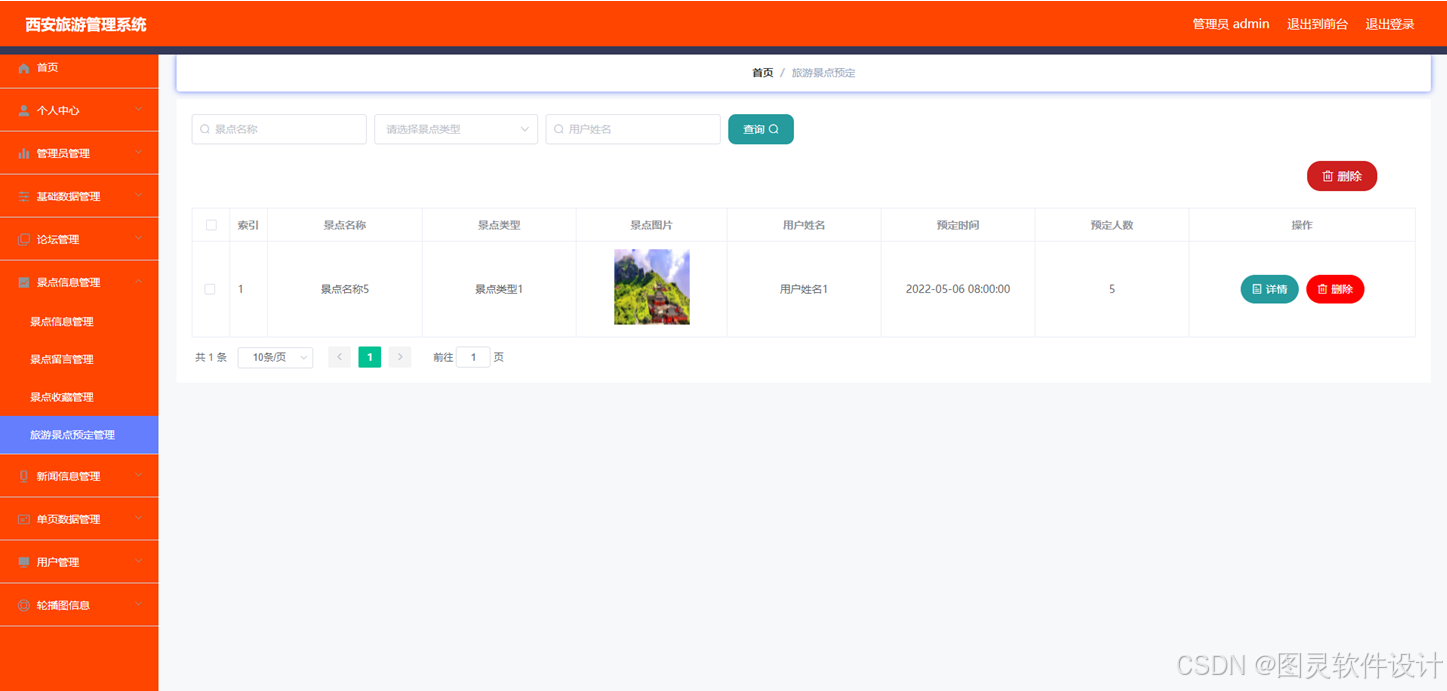The height and width of the screenshot is (691, 1447).
Task: Click the 详情 button for 景点名称5
Action: (1269, 289)
